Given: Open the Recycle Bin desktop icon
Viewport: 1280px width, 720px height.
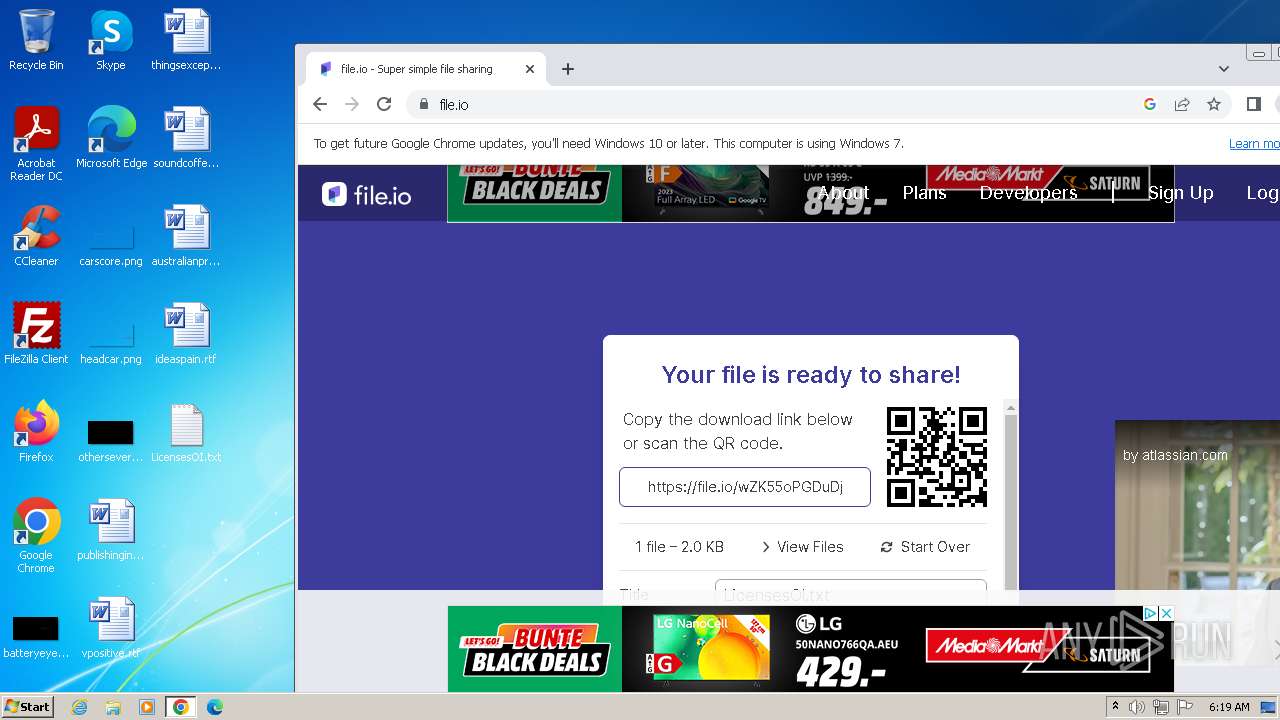Looking at the screenshot, I should (36, 40).
